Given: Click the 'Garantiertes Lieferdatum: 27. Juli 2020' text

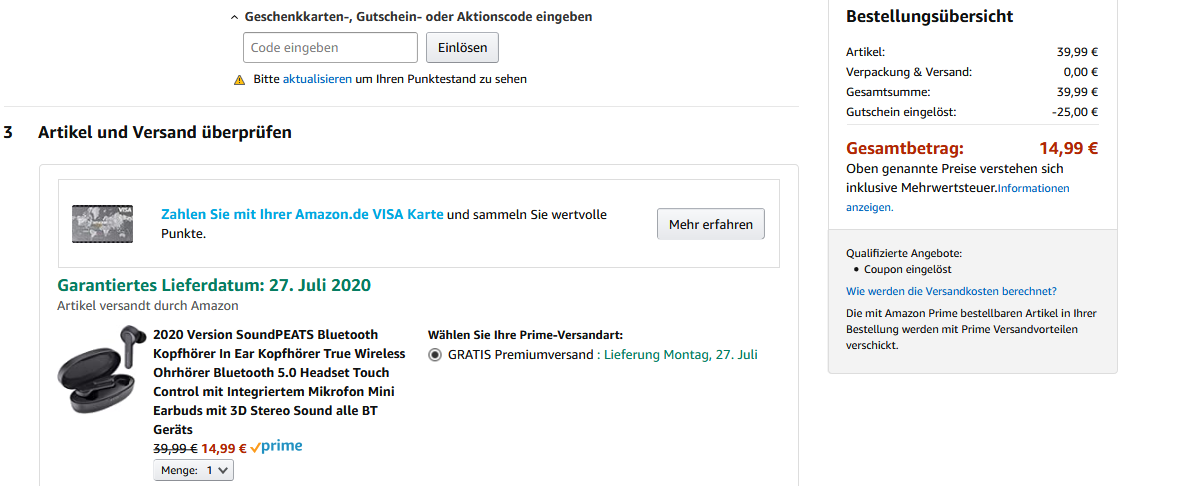Looking at the screenshot, I should pyautogui.click(x=214, y=286).
